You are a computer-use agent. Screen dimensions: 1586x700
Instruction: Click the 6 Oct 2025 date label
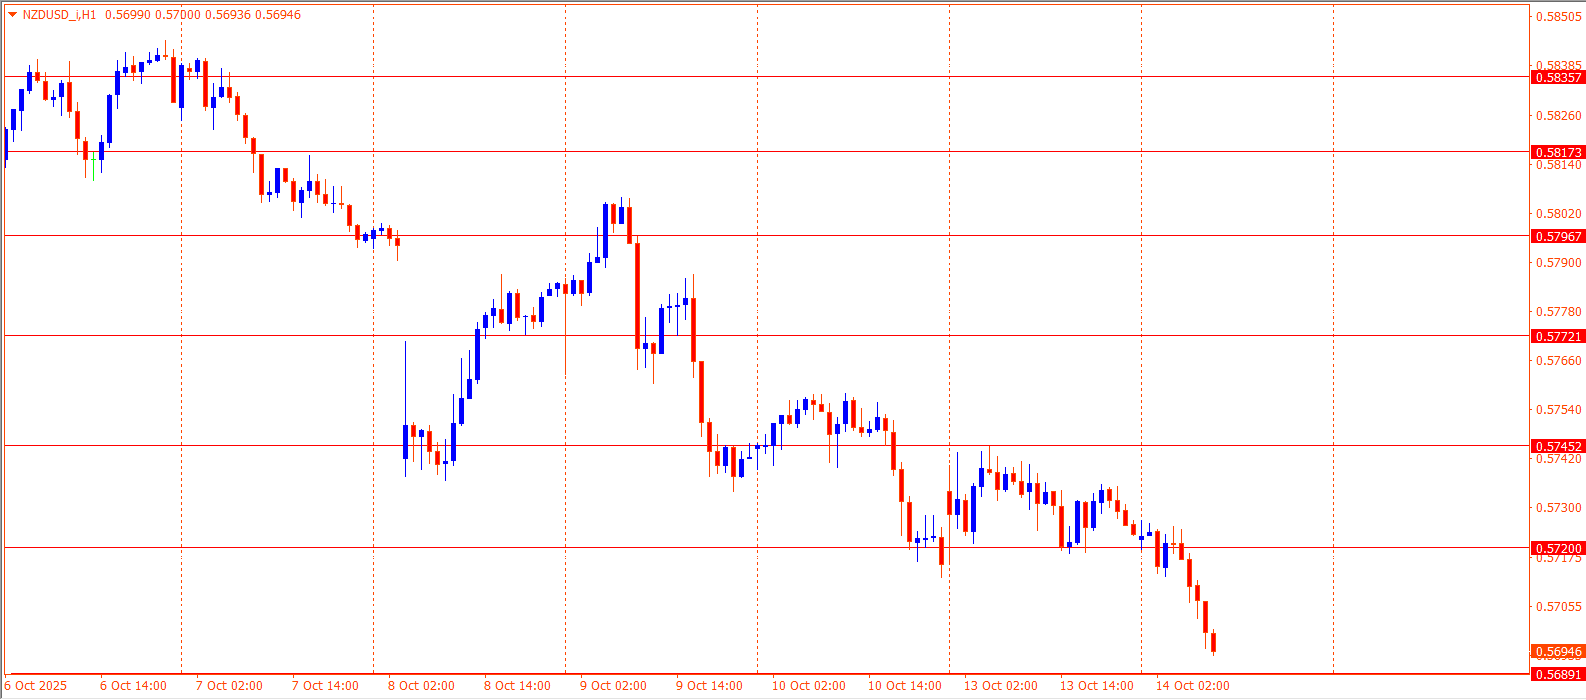pos(36,686)
